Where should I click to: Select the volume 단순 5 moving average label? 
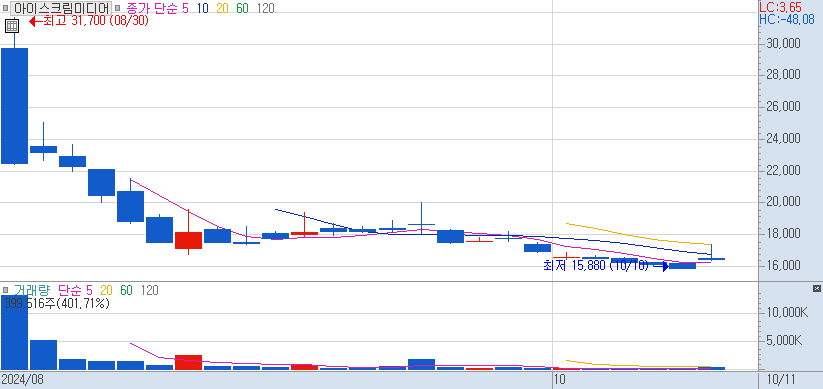(75, 290)
